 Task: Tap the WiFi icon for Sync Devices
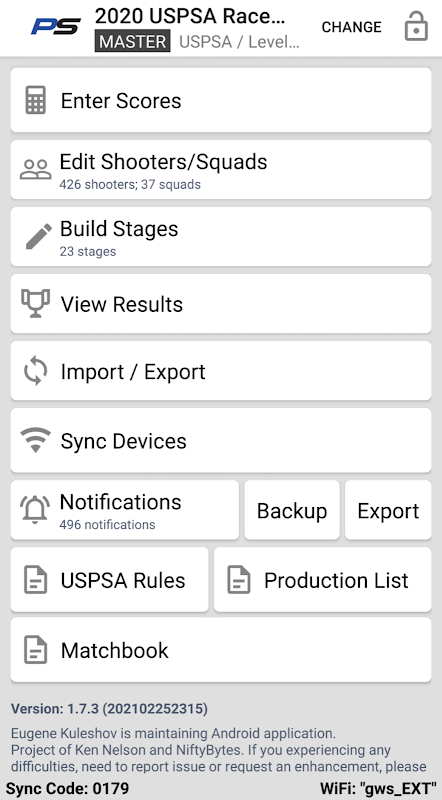point(36,440)
